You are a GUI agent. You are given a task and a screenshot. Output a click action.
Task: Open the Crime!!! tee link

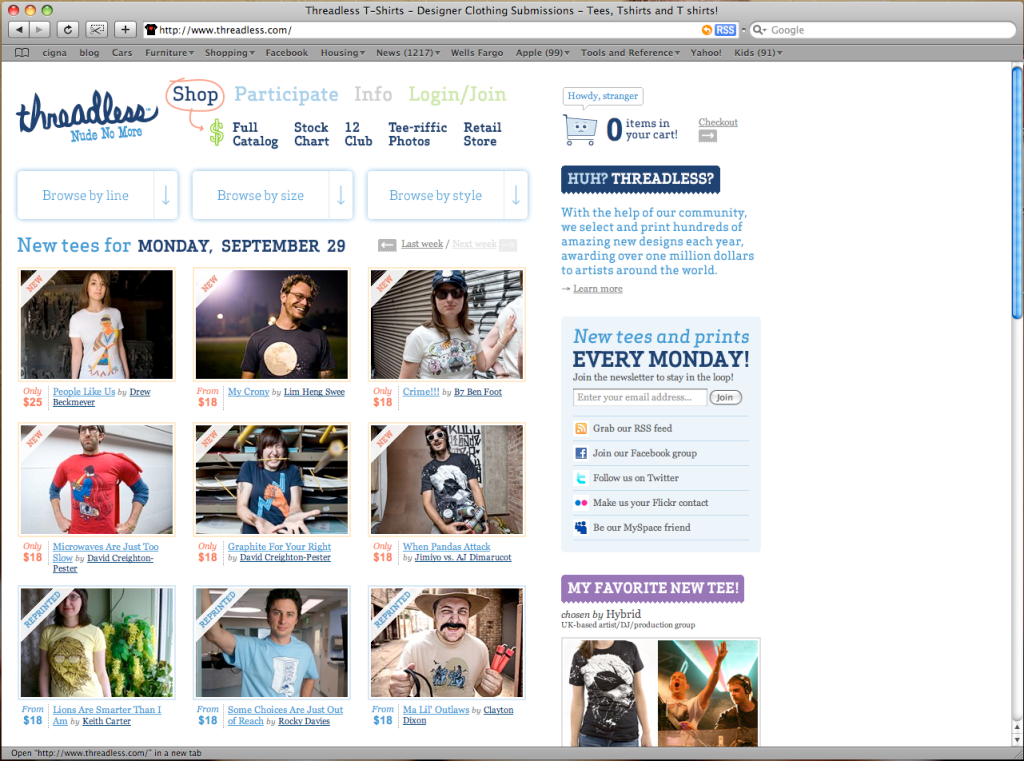click(421, 392)
